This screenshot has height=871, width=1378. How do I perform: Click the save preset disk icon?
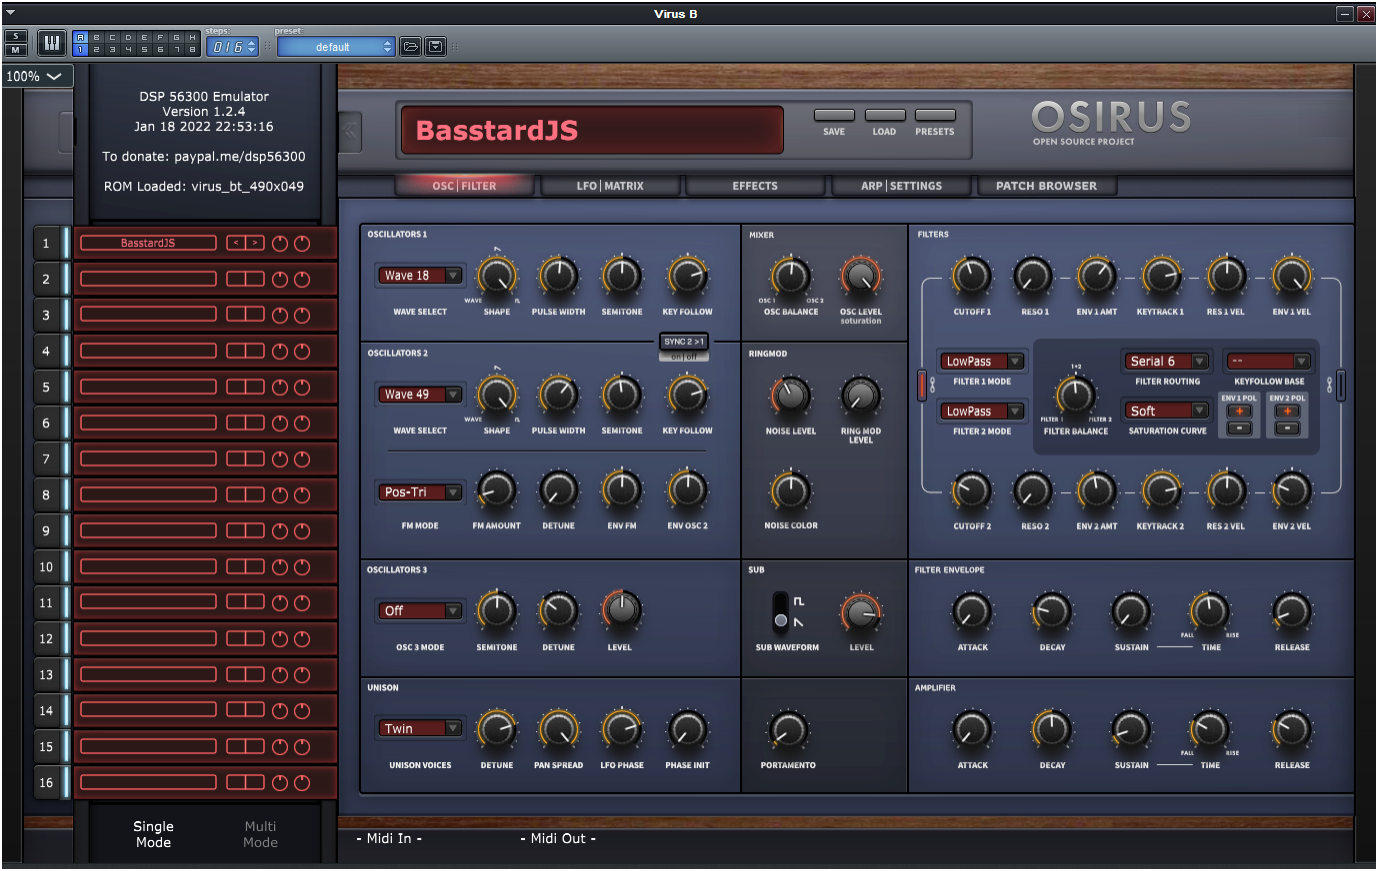point(435,47)
